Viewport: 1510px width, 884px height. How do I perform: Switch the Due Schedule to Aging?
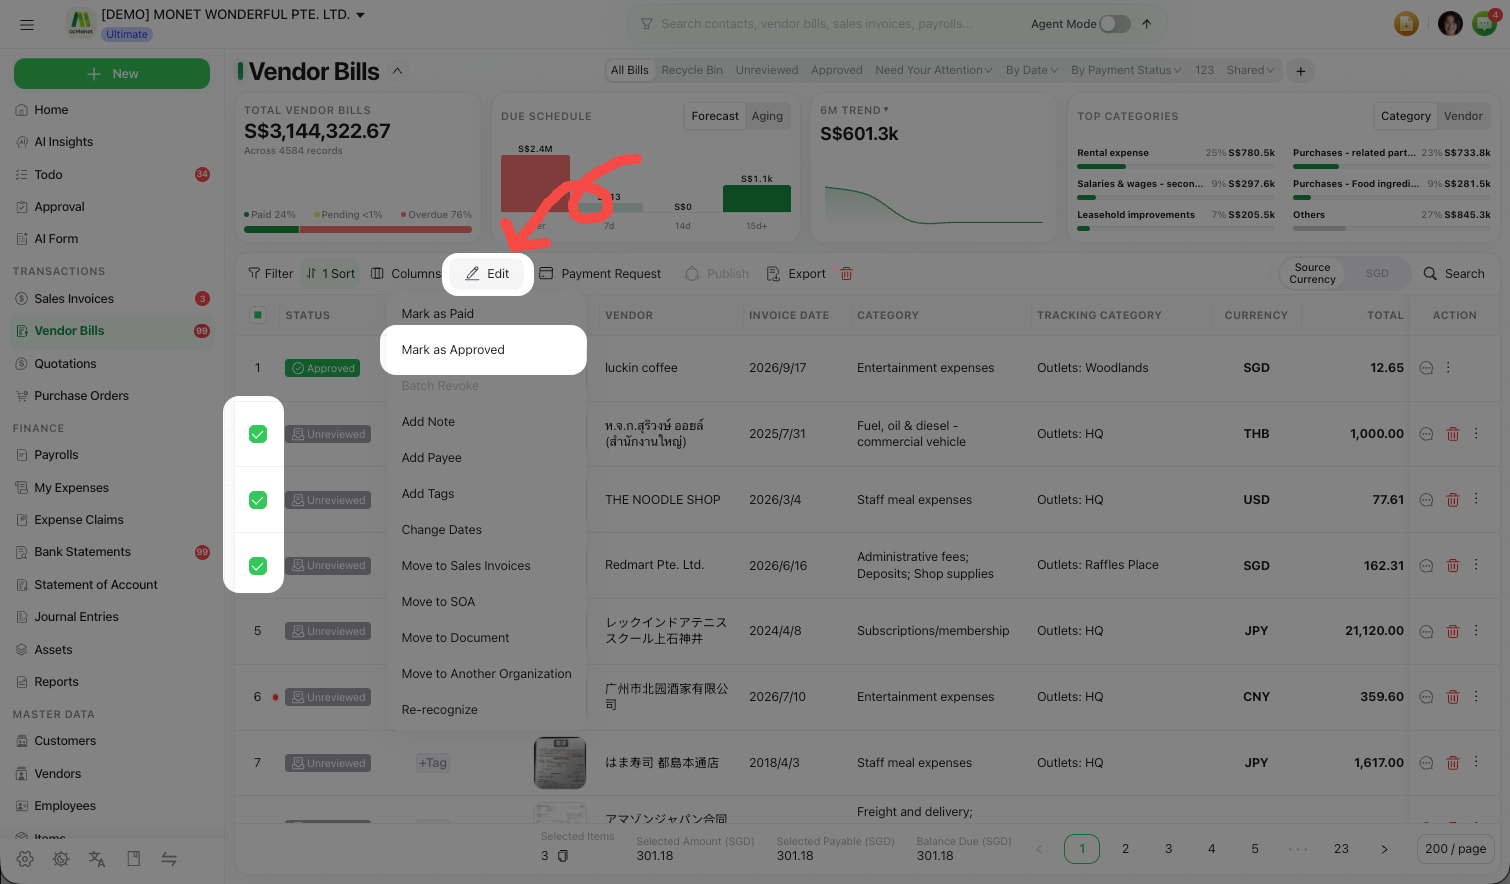(x=767, y=116)
